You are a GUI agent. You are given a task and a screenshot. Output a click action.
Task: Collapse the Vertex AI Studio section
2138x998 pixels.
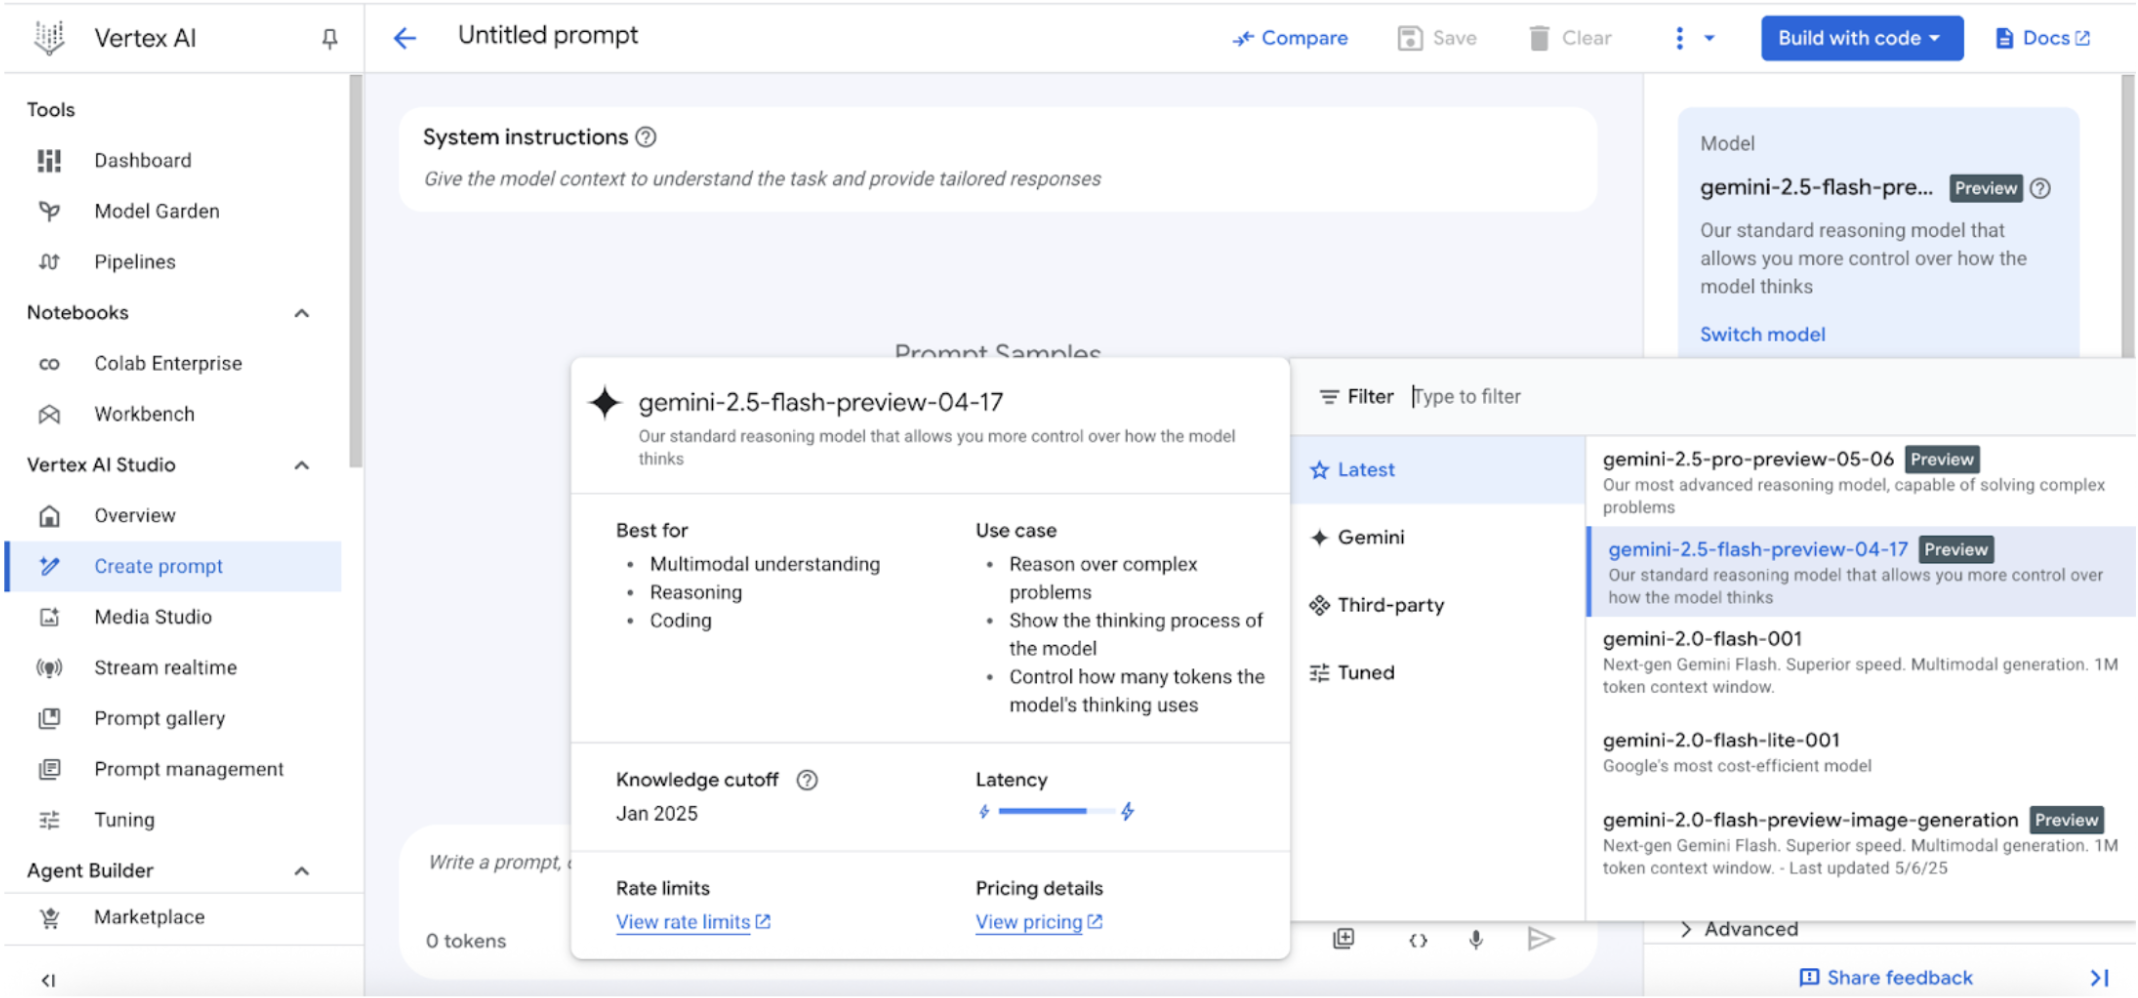pyautogui.click(x=302, y=465)
